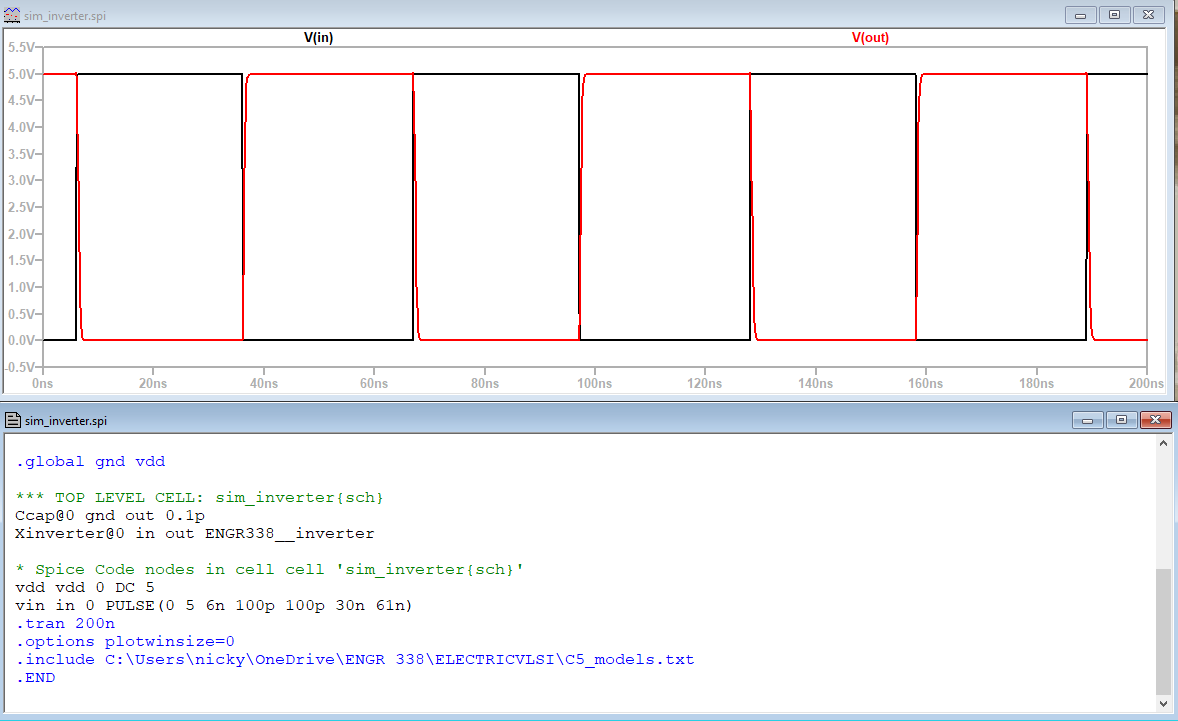Click the netlist window's document icon
The image size is (1178, 721).
click(x=13, y=420)
